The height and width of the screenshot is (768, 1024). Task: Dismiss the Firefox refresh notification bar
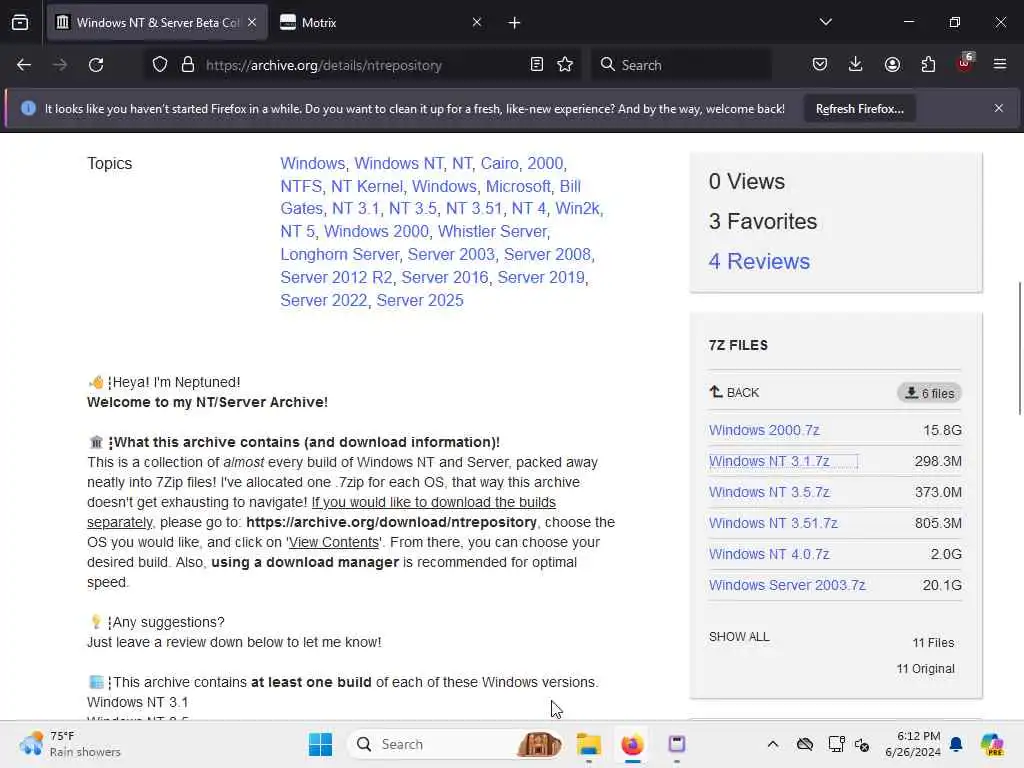tap(999, 108)
